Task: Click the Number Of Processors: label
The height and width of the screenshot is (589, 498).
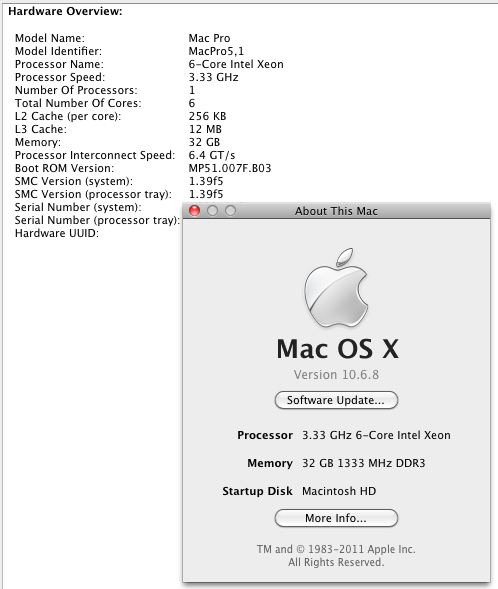Action: [76, 90]
